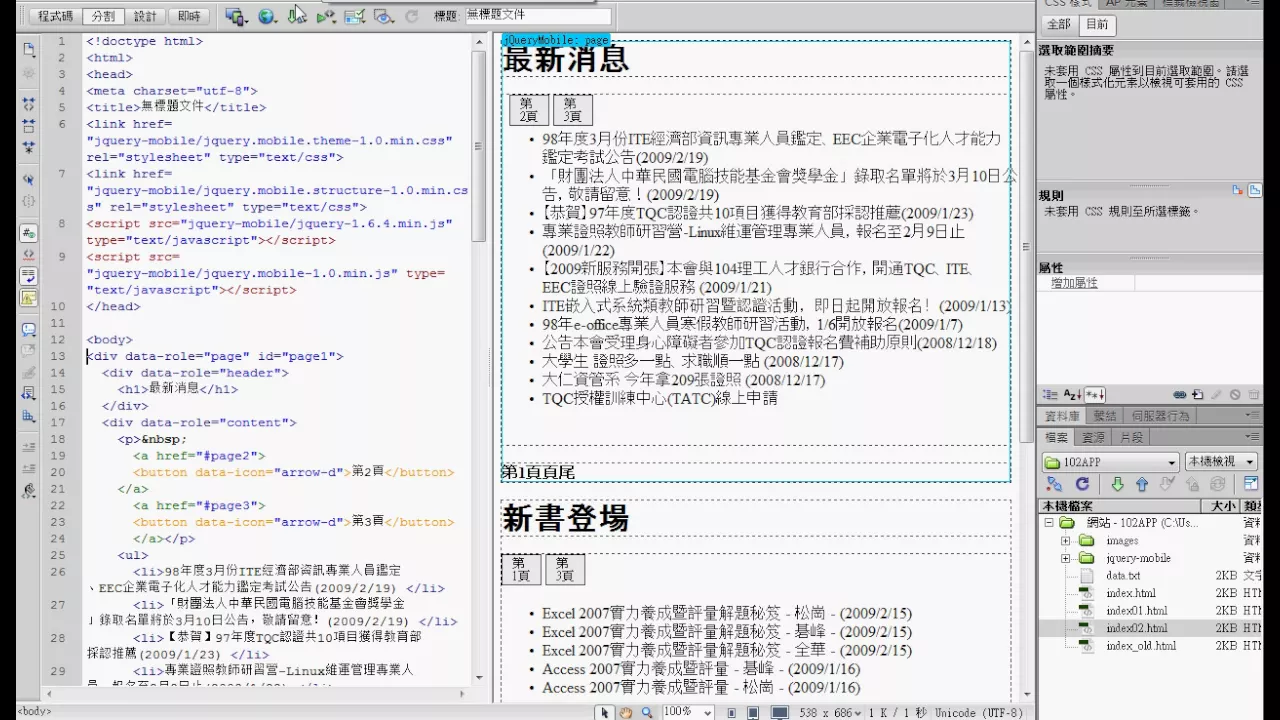This screenshot has height=720, width=1280.
Task: Select index01.html in Files panel
Action: (x=1136, y=611)
